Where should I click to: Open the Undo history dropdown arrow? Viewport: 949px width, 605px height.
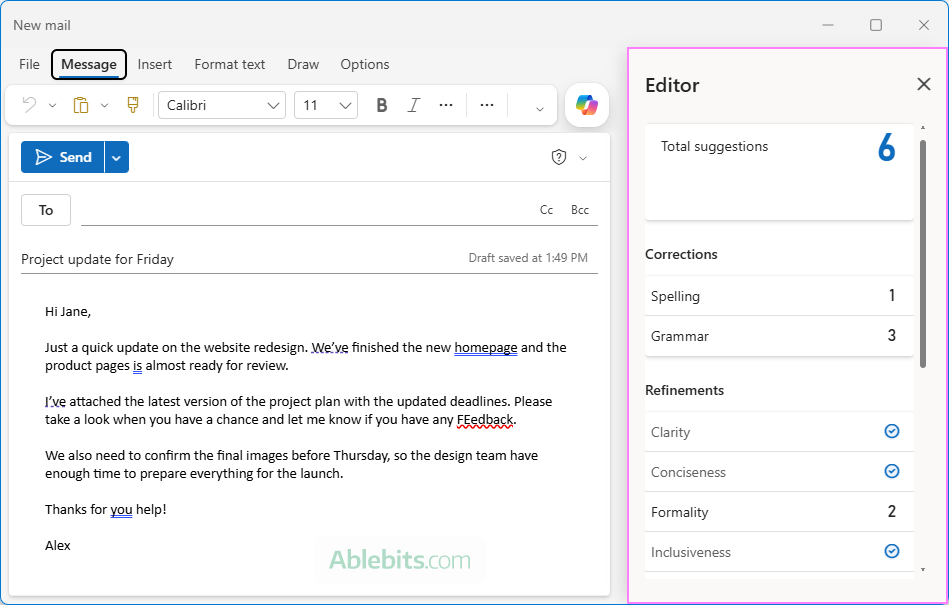(x=53, y=106)
